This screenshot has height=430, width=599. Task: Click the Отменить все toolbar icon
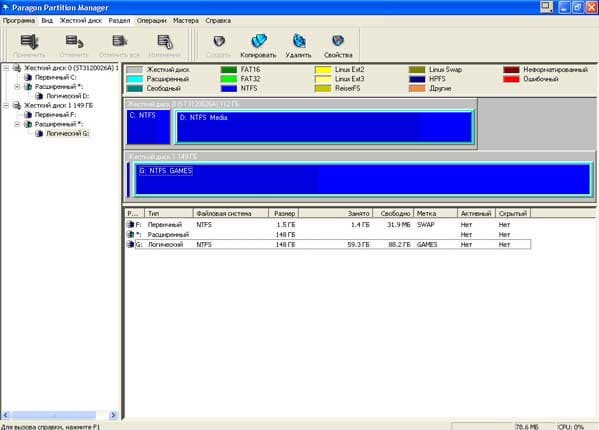coord(120,41)
